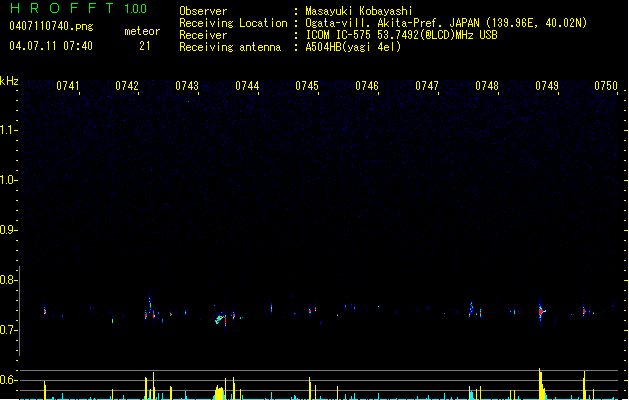Click the HROFFT 1.0.0 title text

click(79, 8)
